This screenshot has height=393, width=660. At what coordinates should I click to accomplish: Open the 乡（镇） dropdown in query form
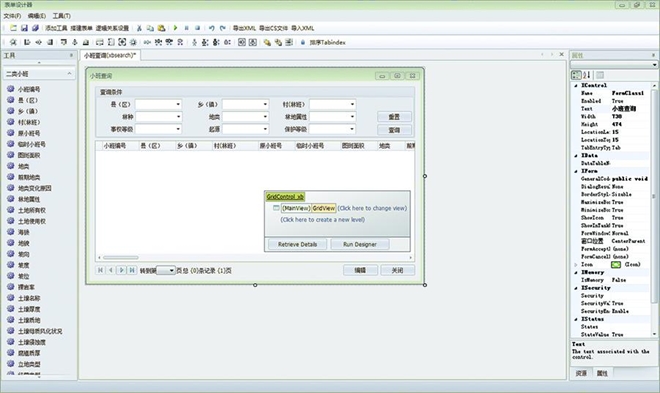pos(265,104)
